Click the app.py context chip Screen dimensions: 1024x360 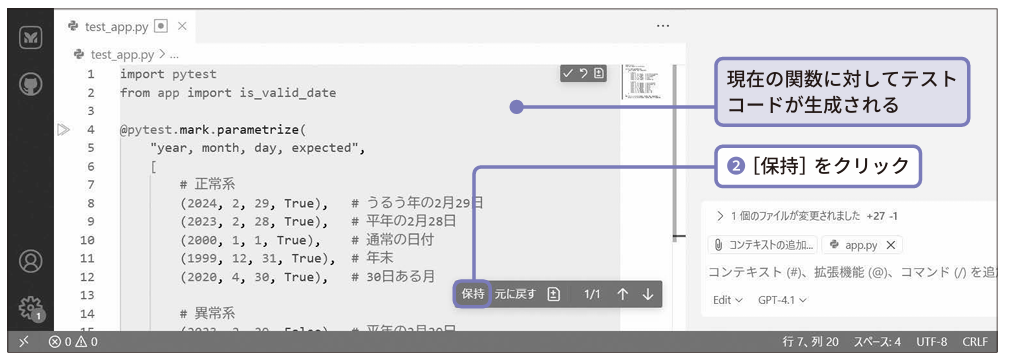click(x=862, y=245)
